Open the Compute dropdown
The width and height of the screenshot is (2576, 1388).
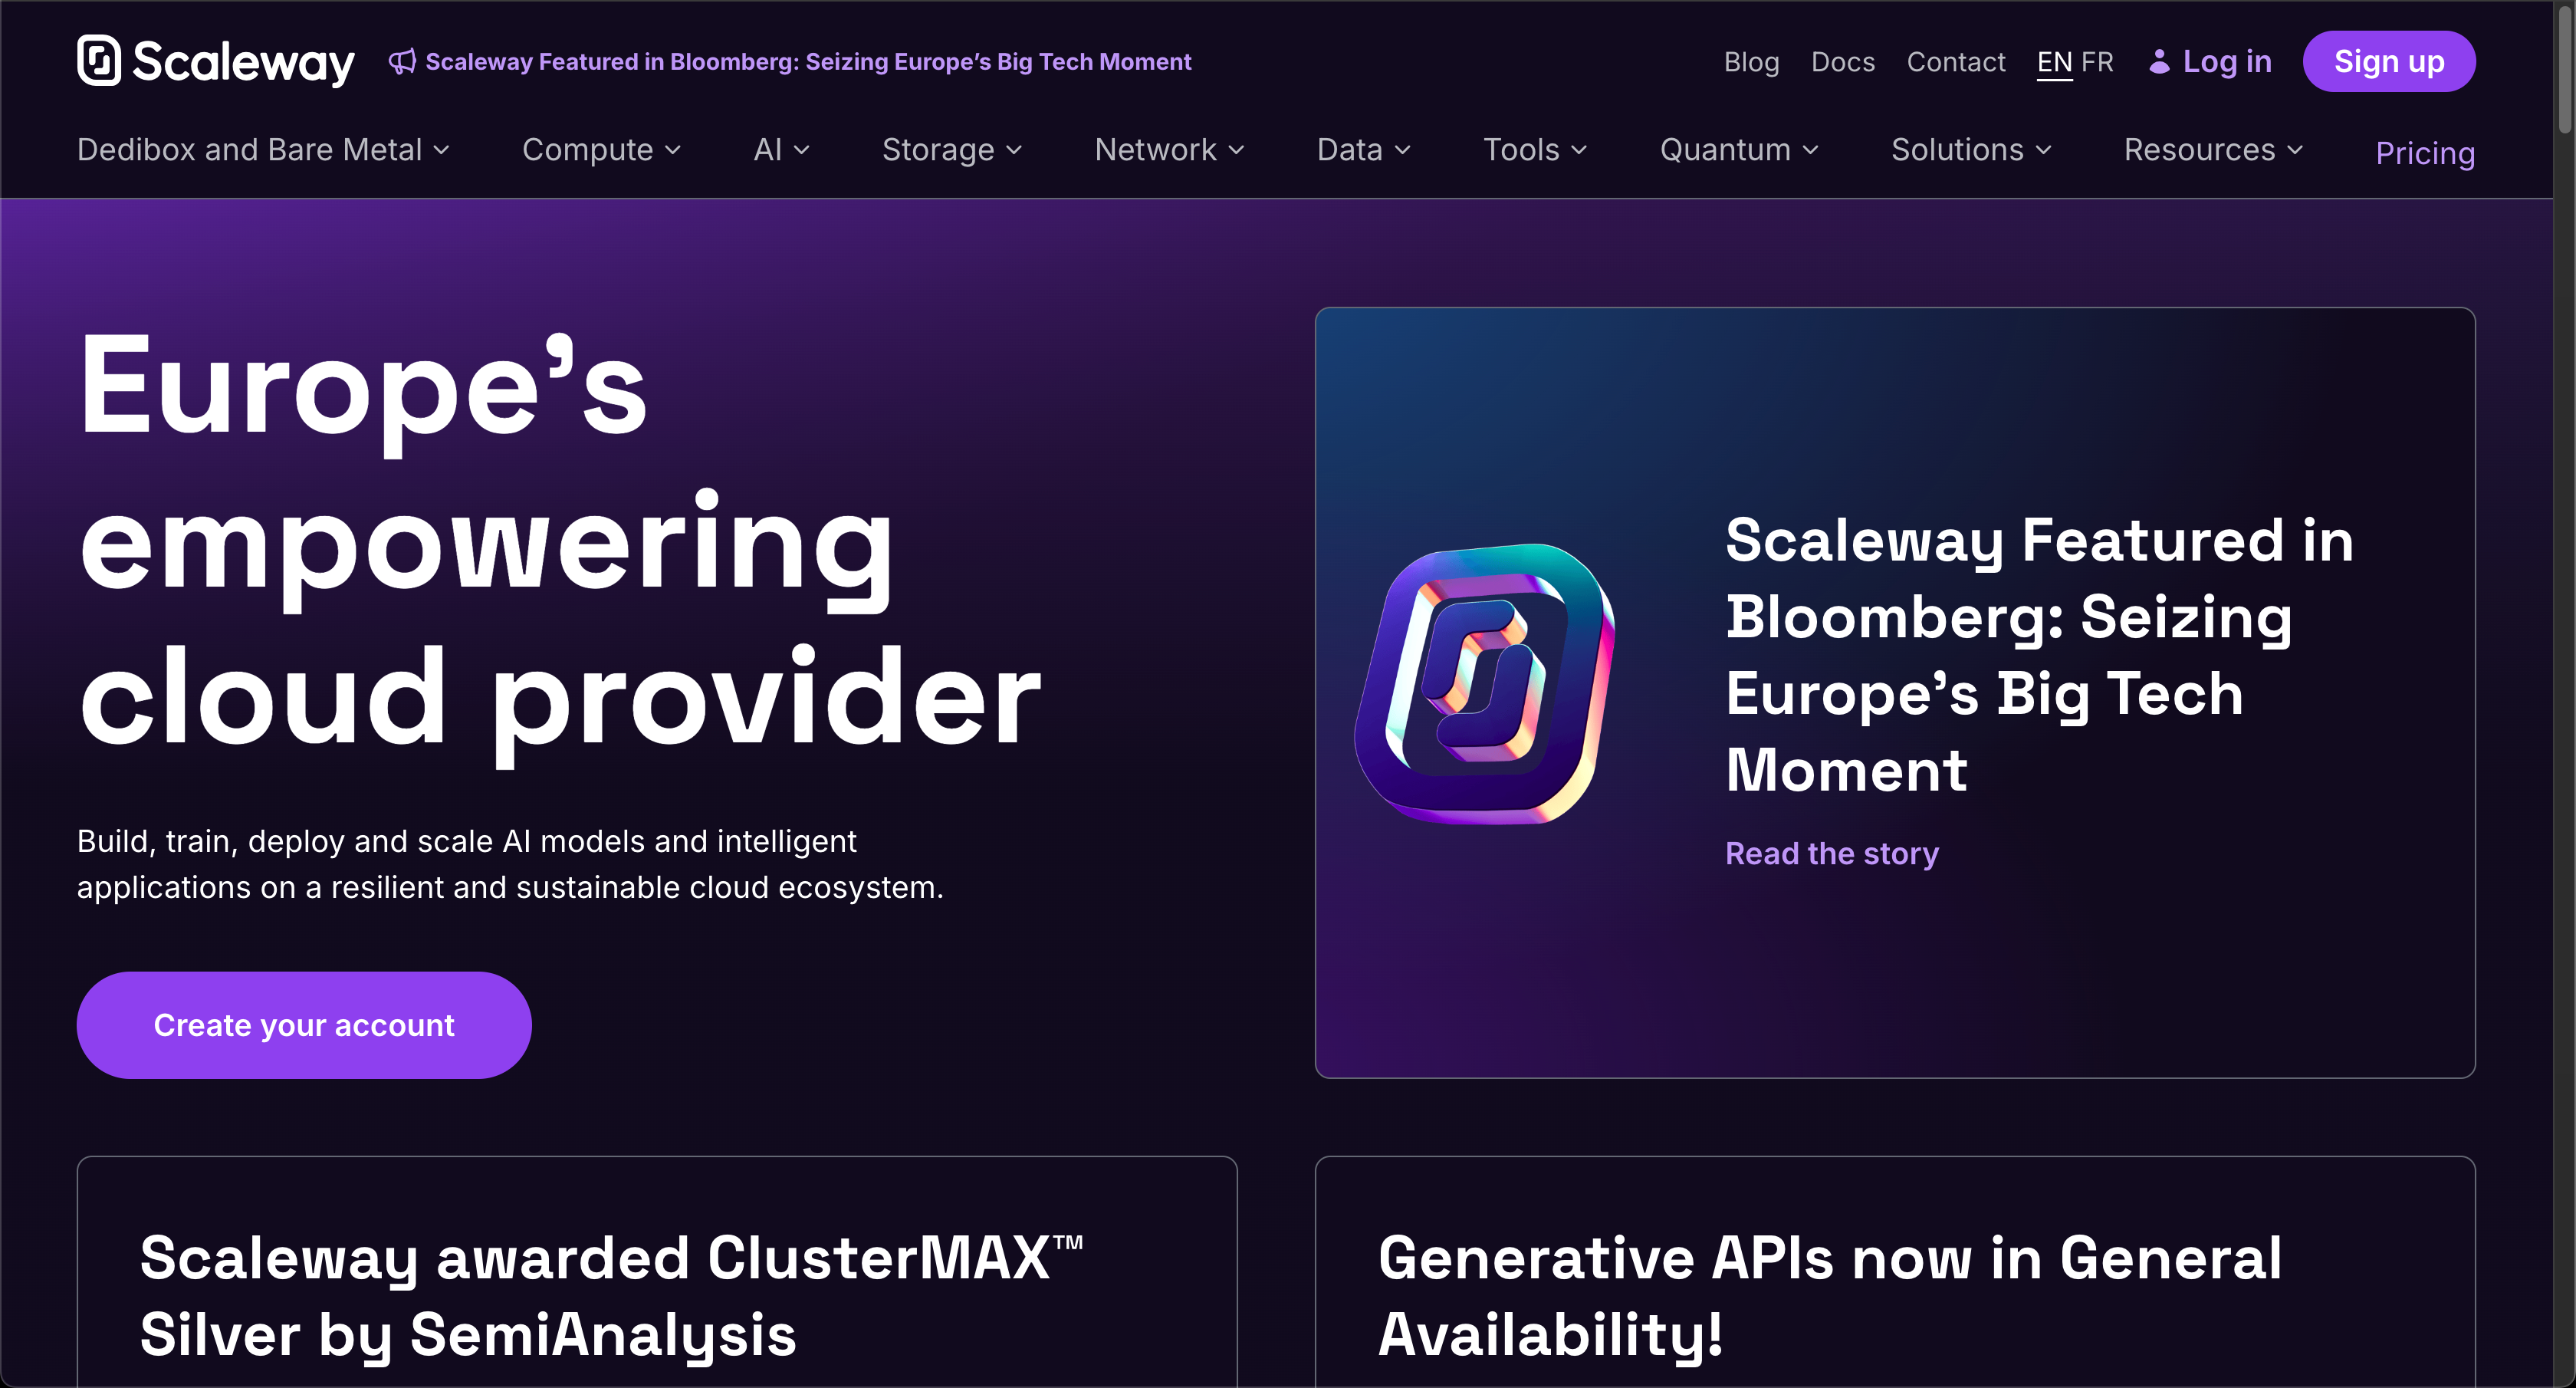pyautogui.click(x=601, y=150)
